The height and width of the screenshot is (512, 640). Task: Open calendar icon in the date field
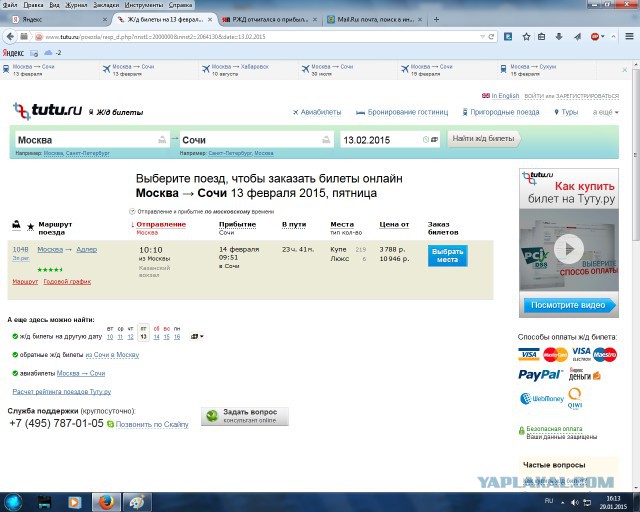pyautogui.click(x=435, y=140)
